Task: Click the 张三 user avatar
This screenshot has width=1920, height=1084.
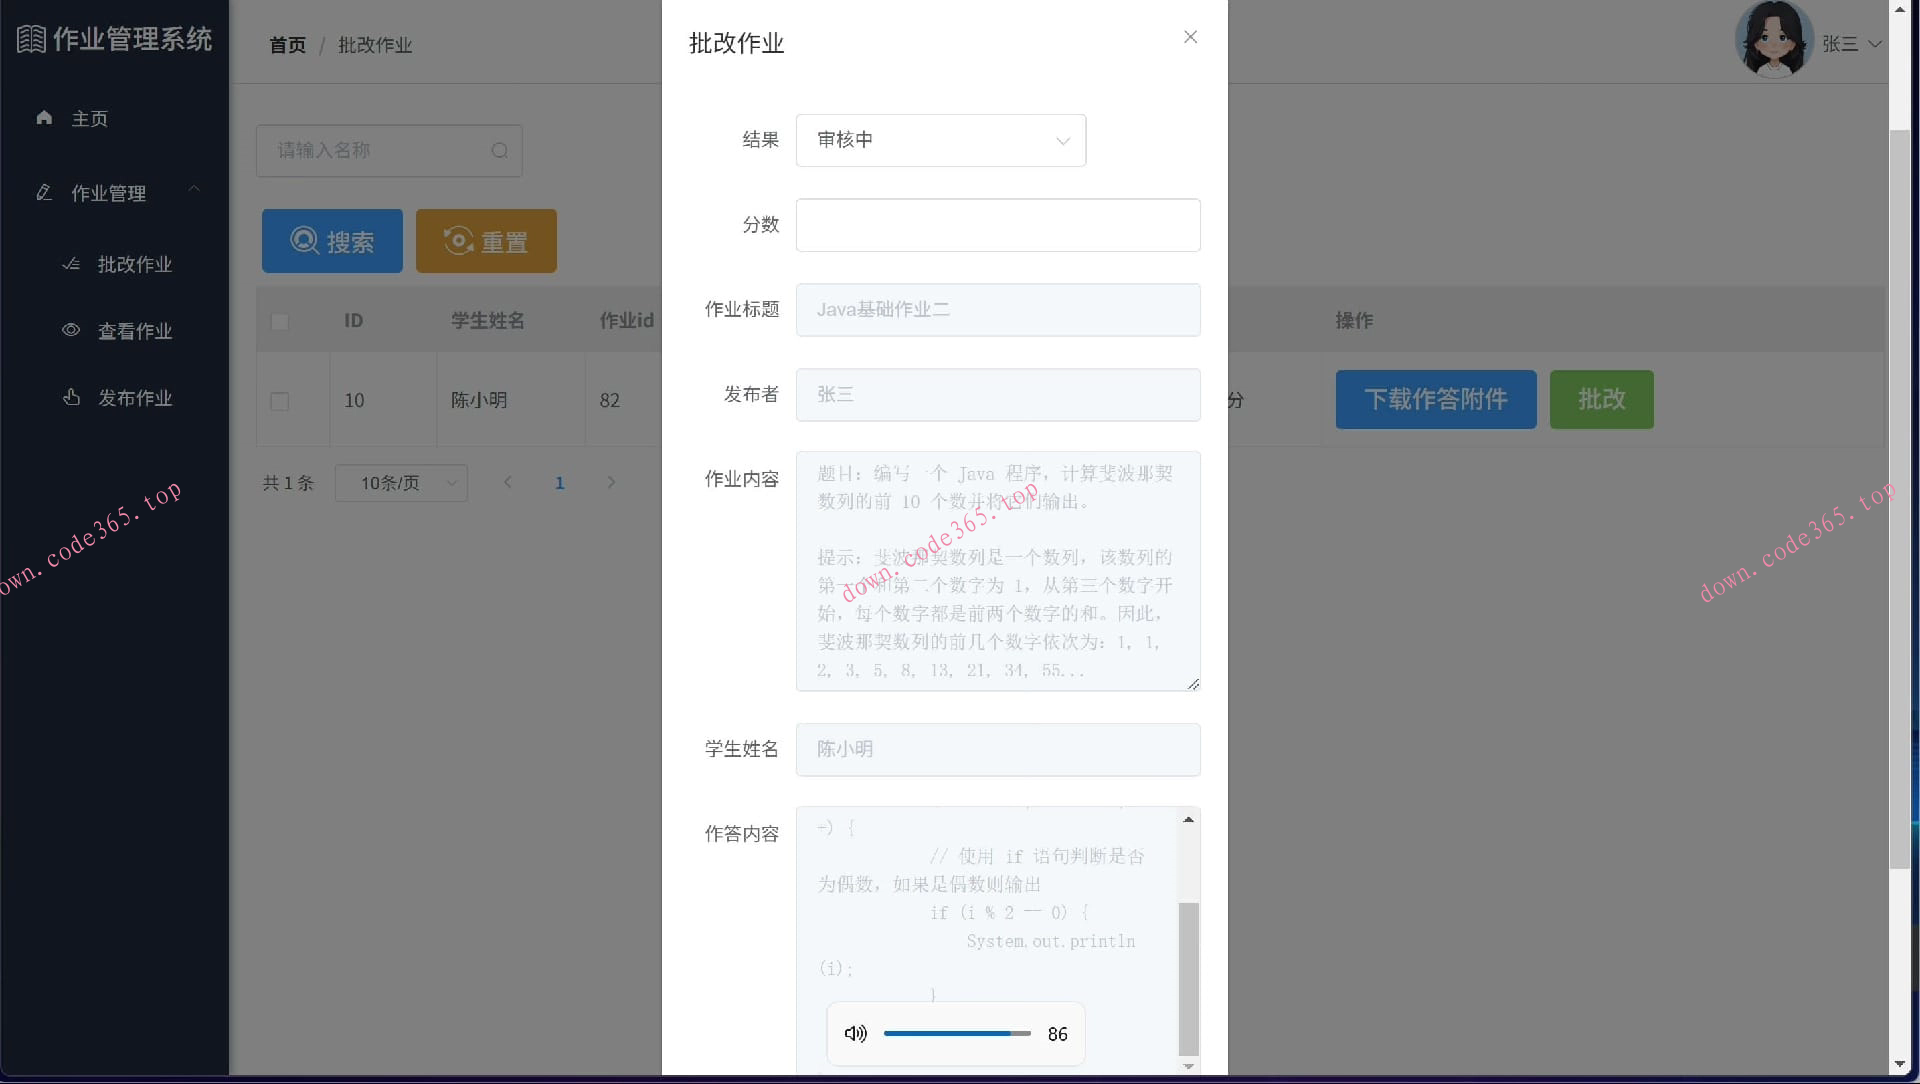Action: point(1773,40)
